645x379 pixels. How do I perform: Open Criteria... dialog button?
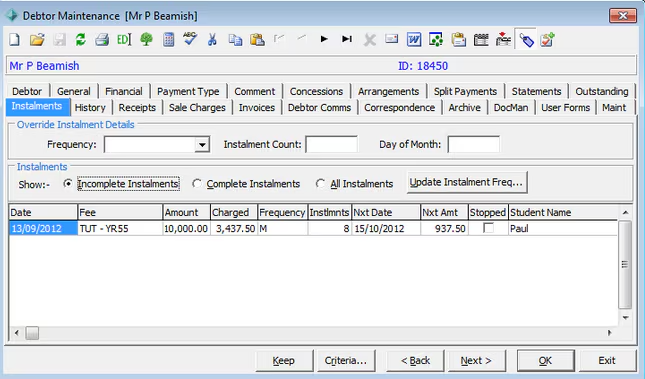tap(346, 360)
